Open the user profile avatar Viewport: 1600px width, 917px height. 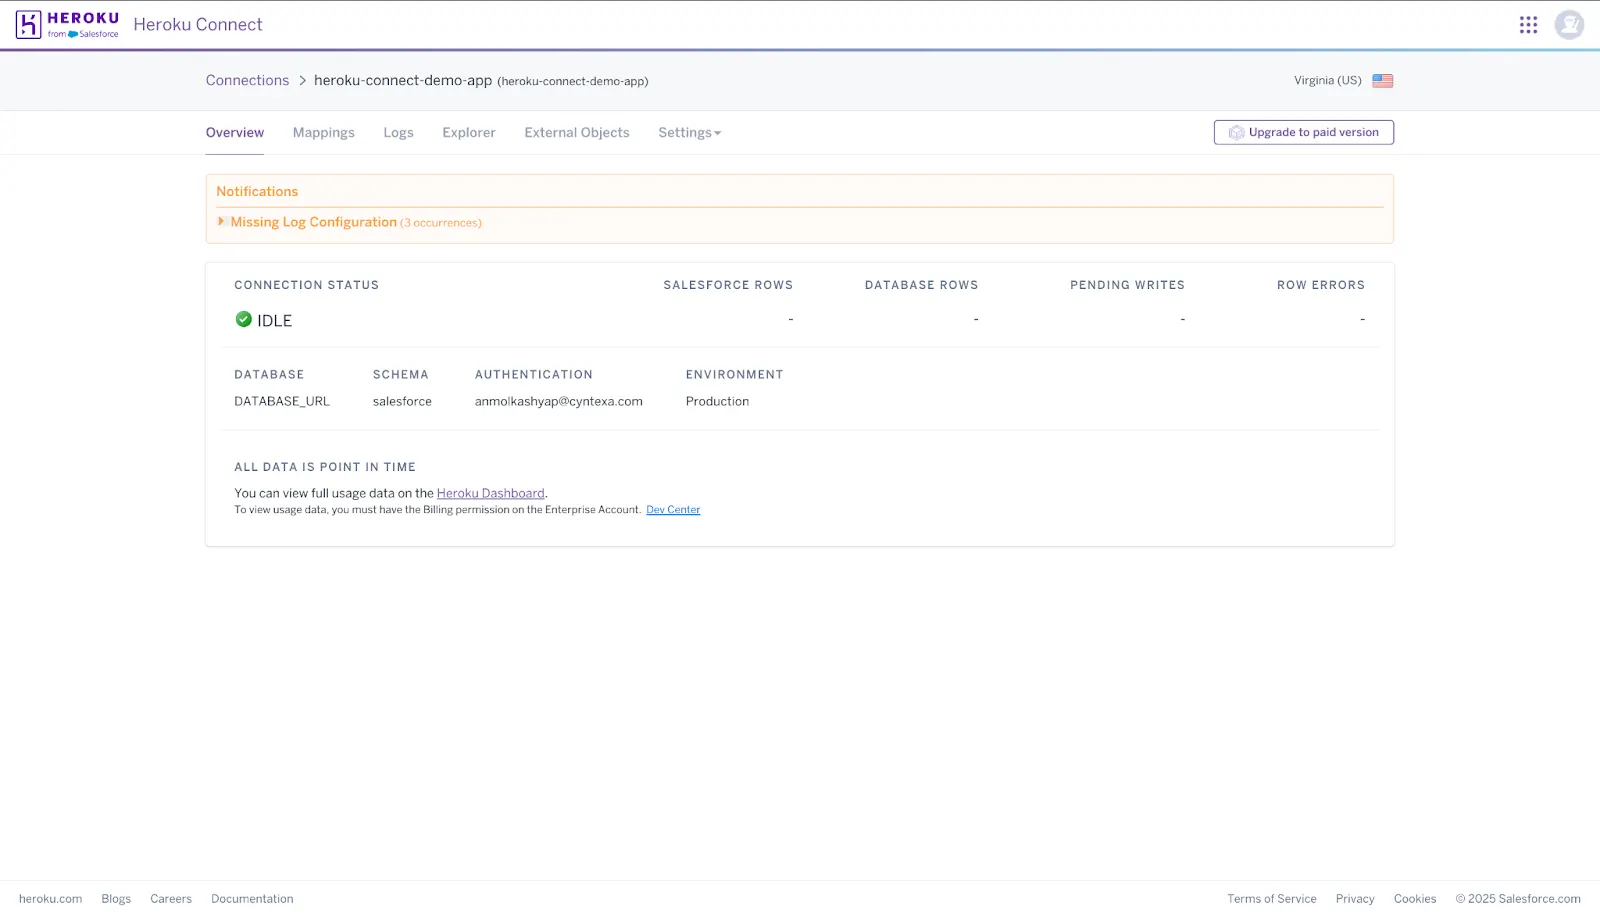1569,24
